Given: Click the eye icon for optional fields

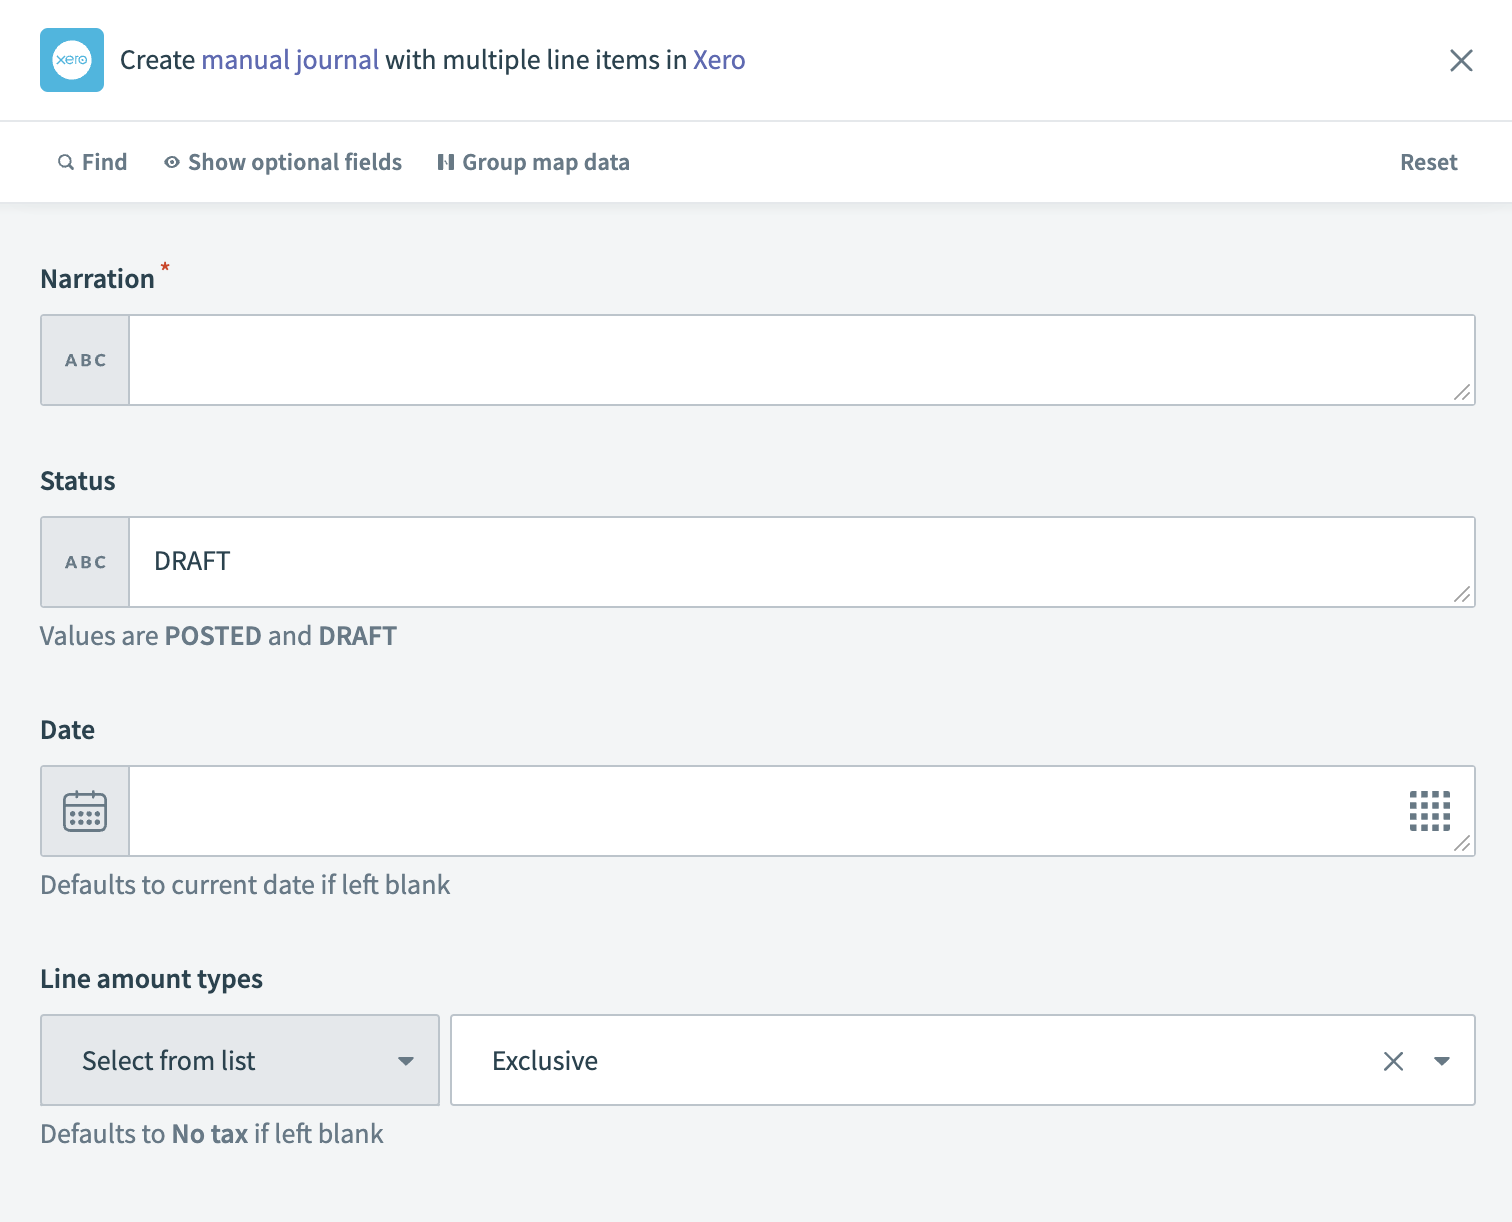Looking at the screenshot, I should click(x=171, y=161).
